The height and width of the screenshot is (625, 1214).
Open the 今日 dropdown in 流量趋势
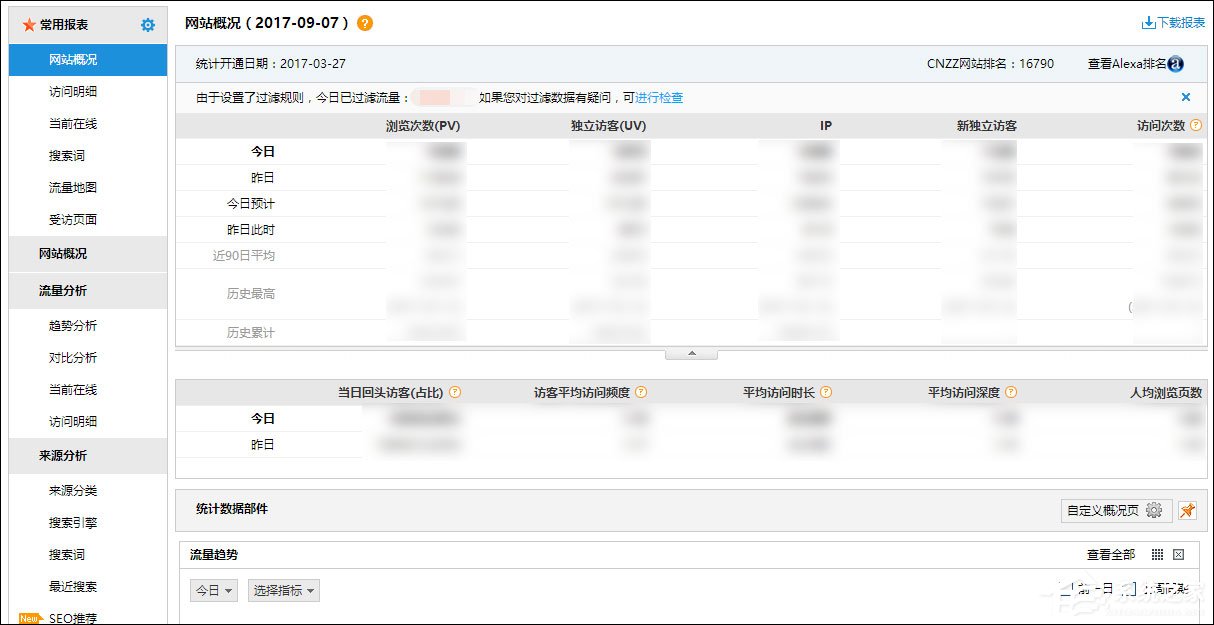click(x=213, y=590)
